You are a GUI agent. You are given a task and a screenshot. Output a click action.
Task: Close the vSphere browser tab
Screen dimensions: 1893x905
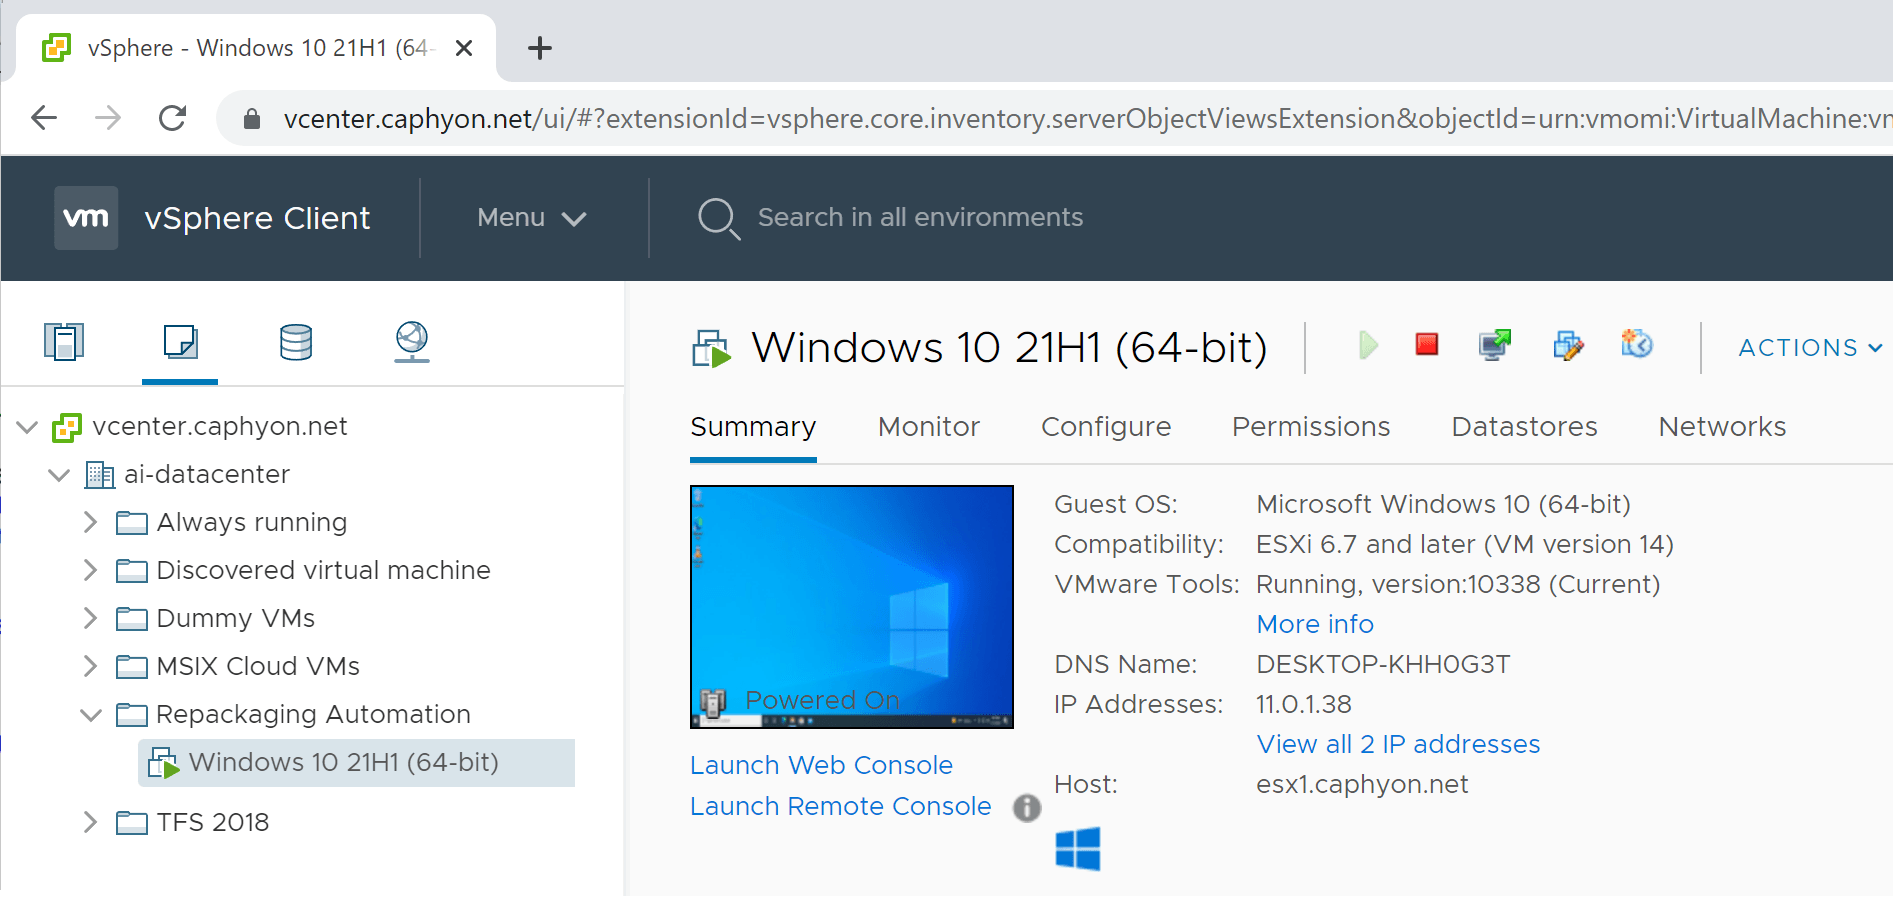pyautogui.click(x=464, y=47)
